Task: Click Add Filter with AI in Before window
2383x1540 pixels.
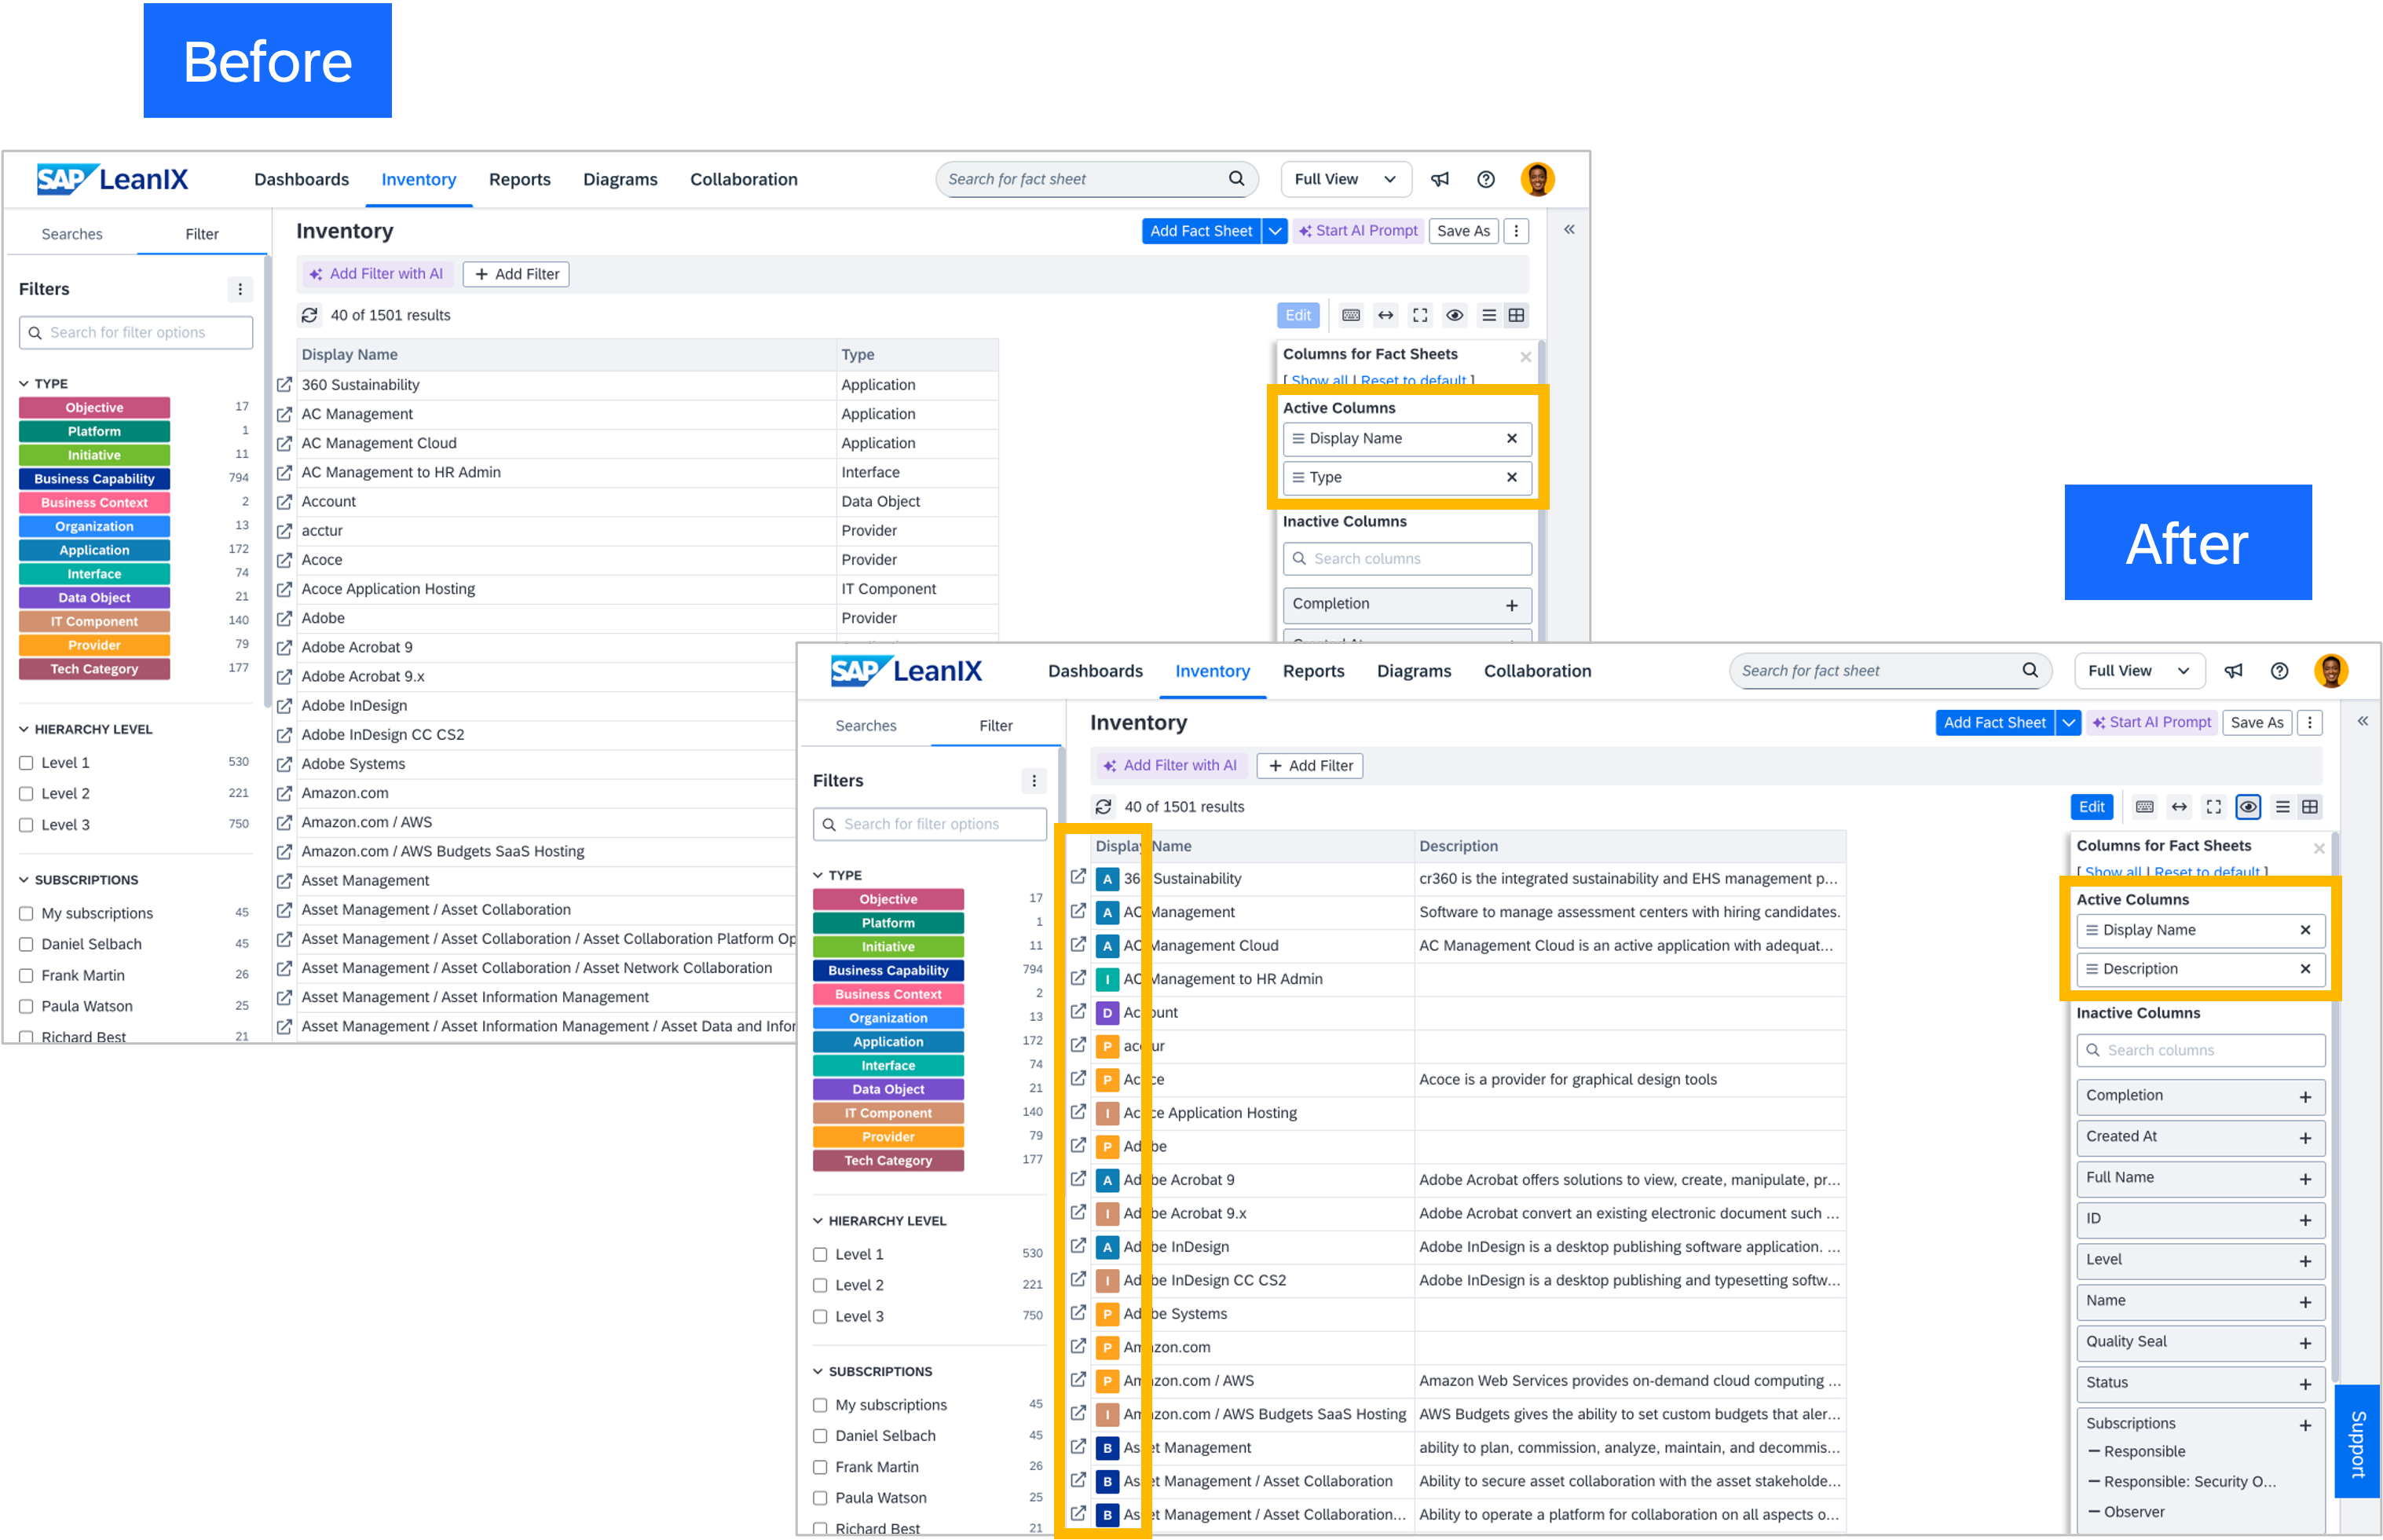Action: coord(376,274)
